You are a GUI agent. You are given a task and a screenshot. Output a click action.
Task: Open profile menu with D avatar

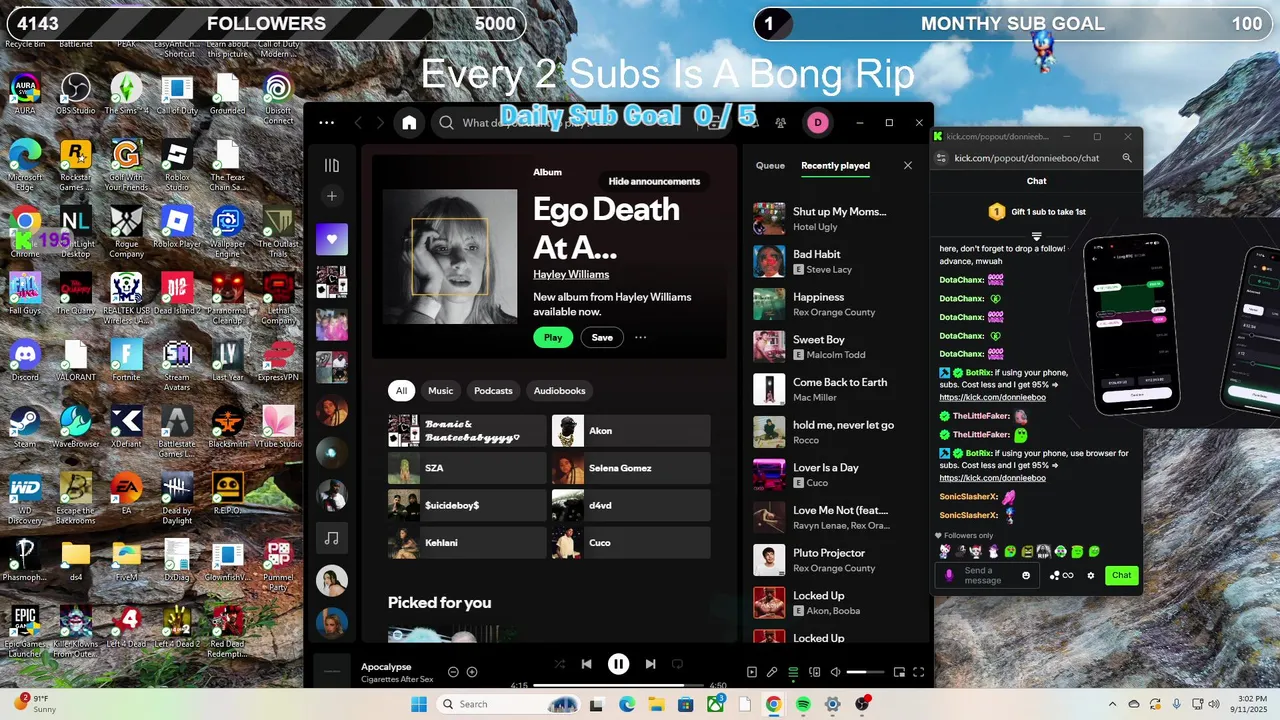[x=818, y=122]
